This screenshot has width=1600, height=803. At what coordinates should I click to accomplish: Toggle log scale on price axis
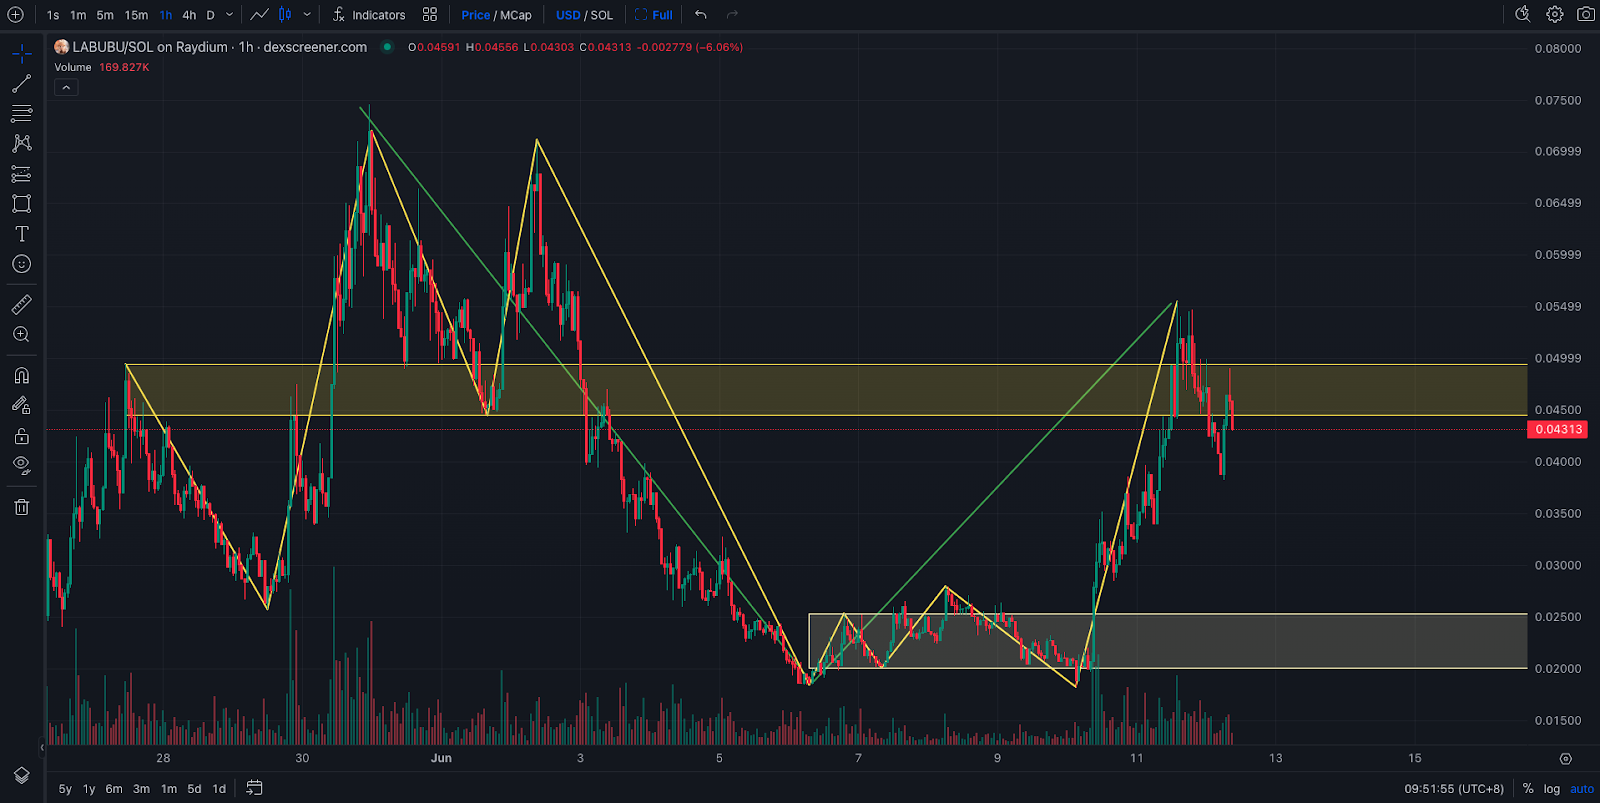tap(1551, 789)
